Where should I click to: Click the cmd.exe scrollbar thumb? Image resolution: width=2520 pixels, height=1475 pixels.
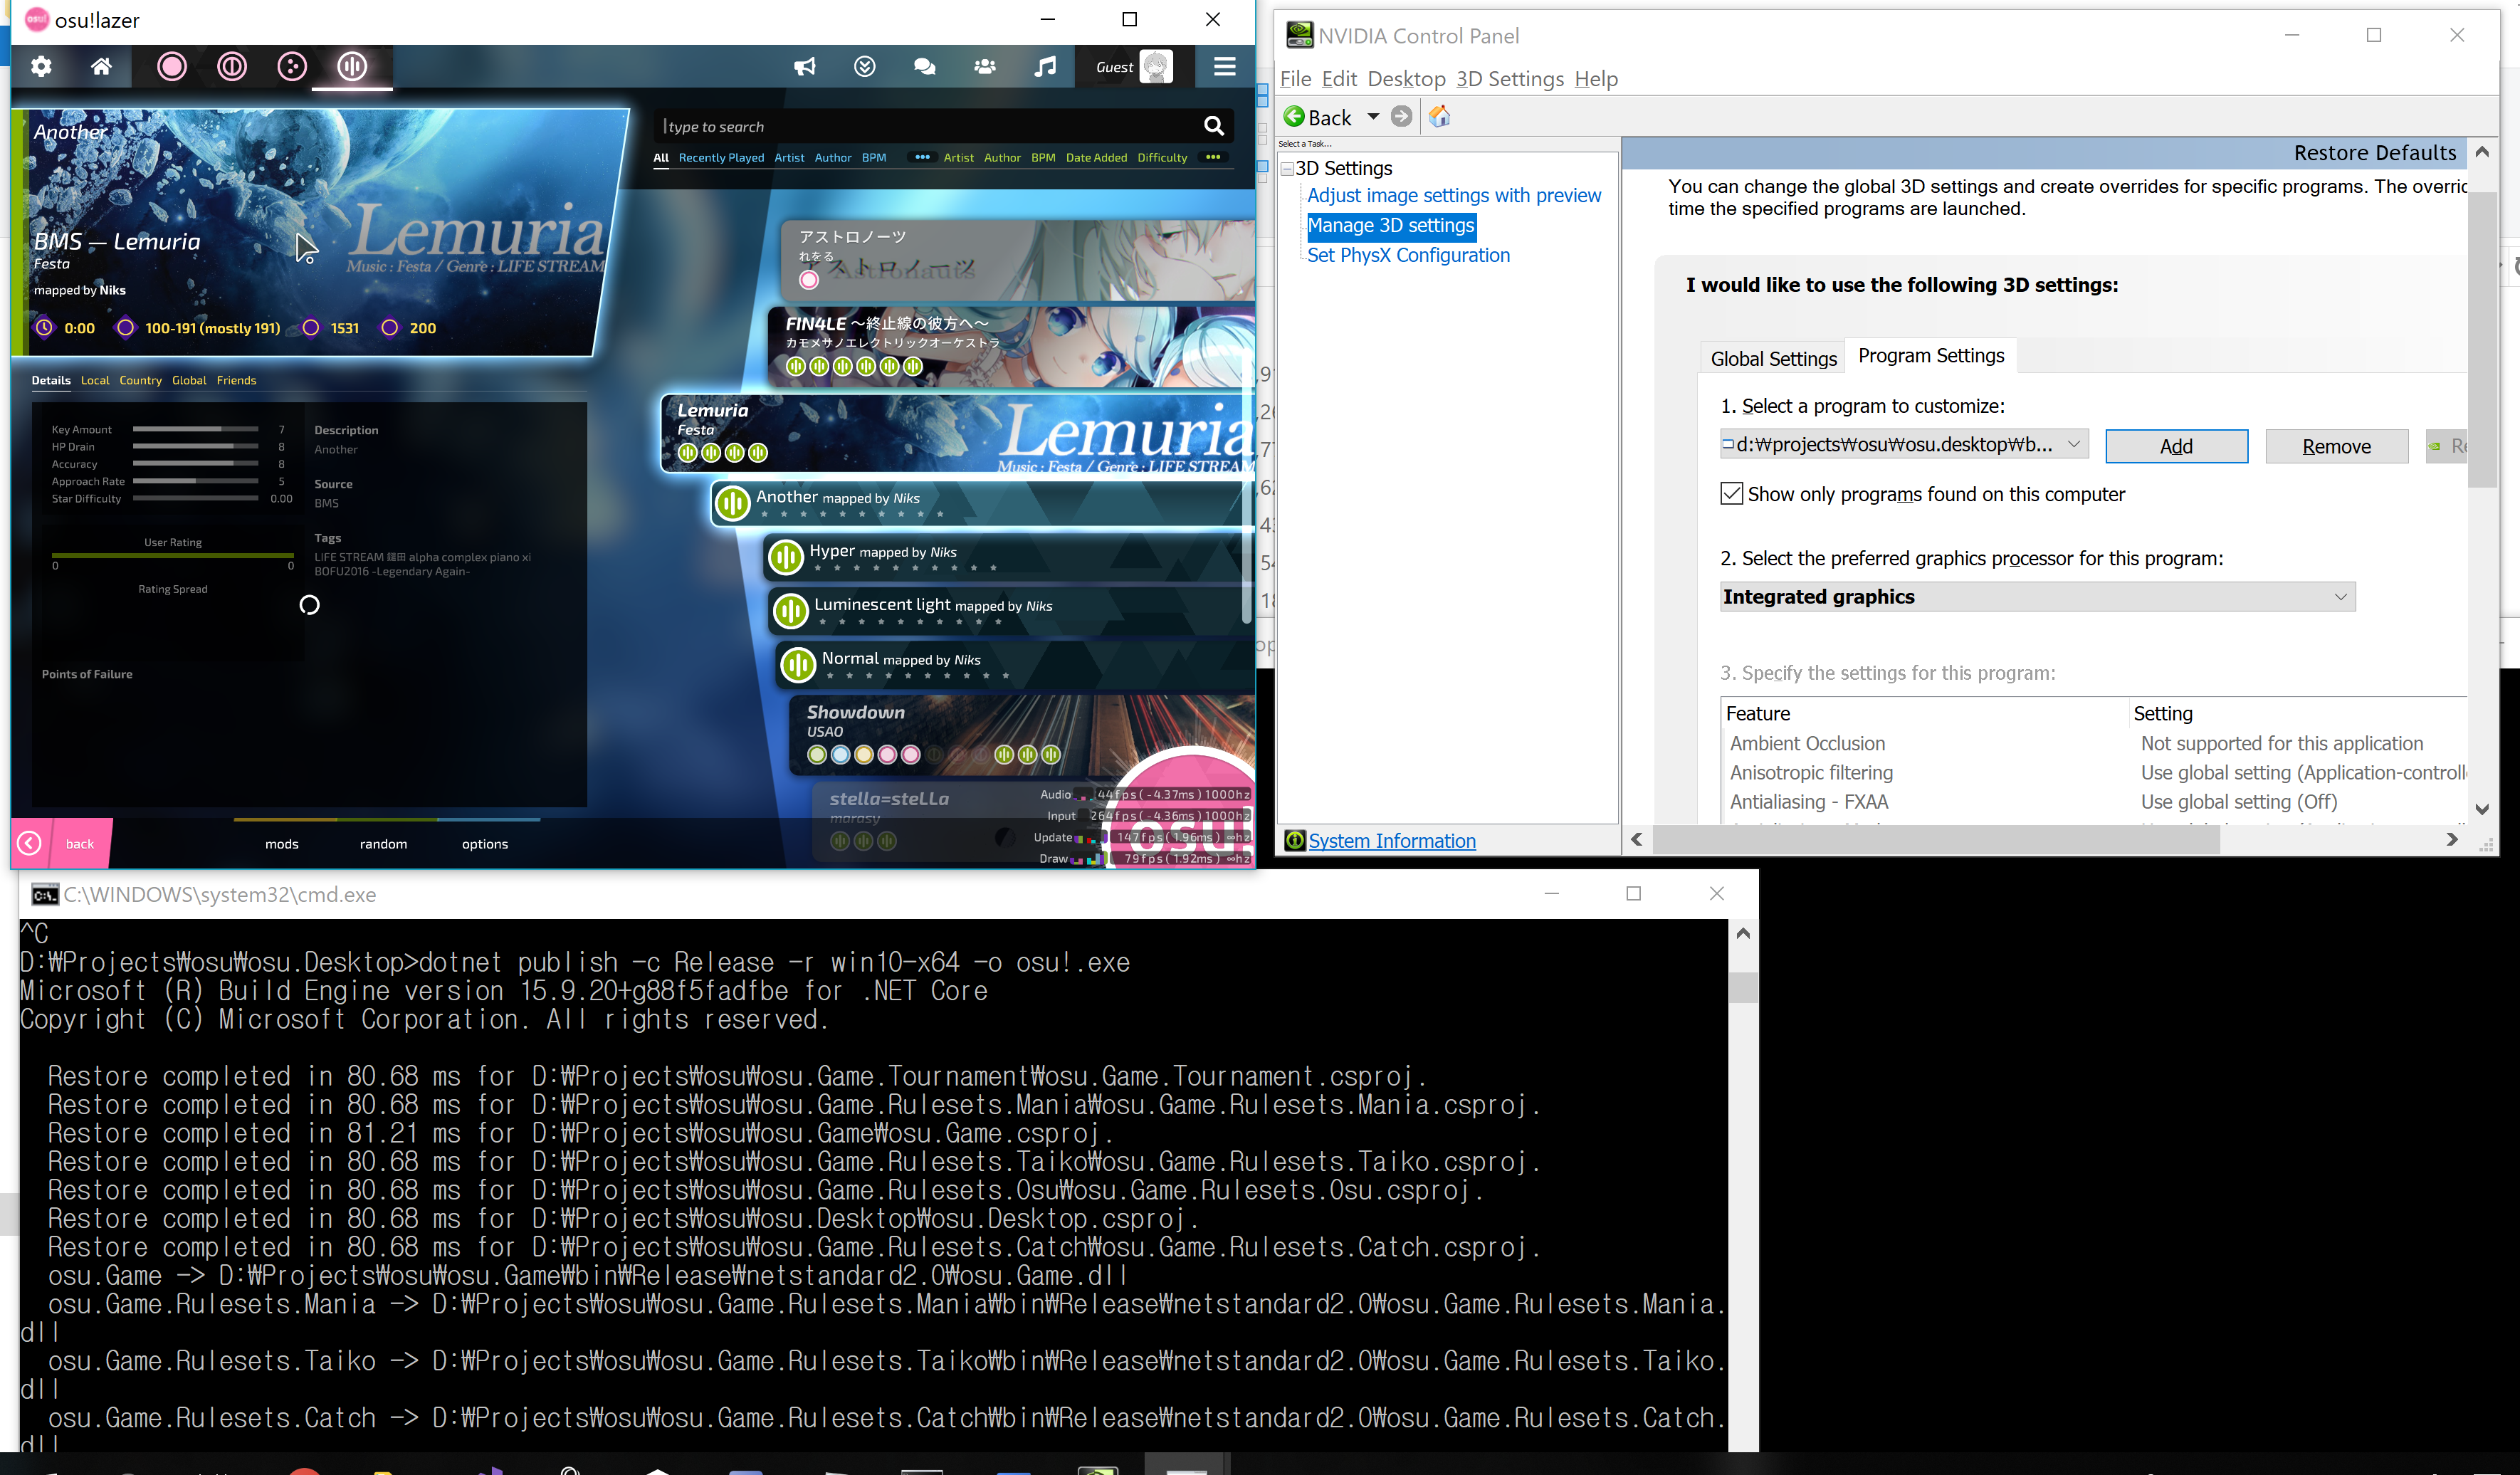pyautogui.click(x=1743, y=987)
